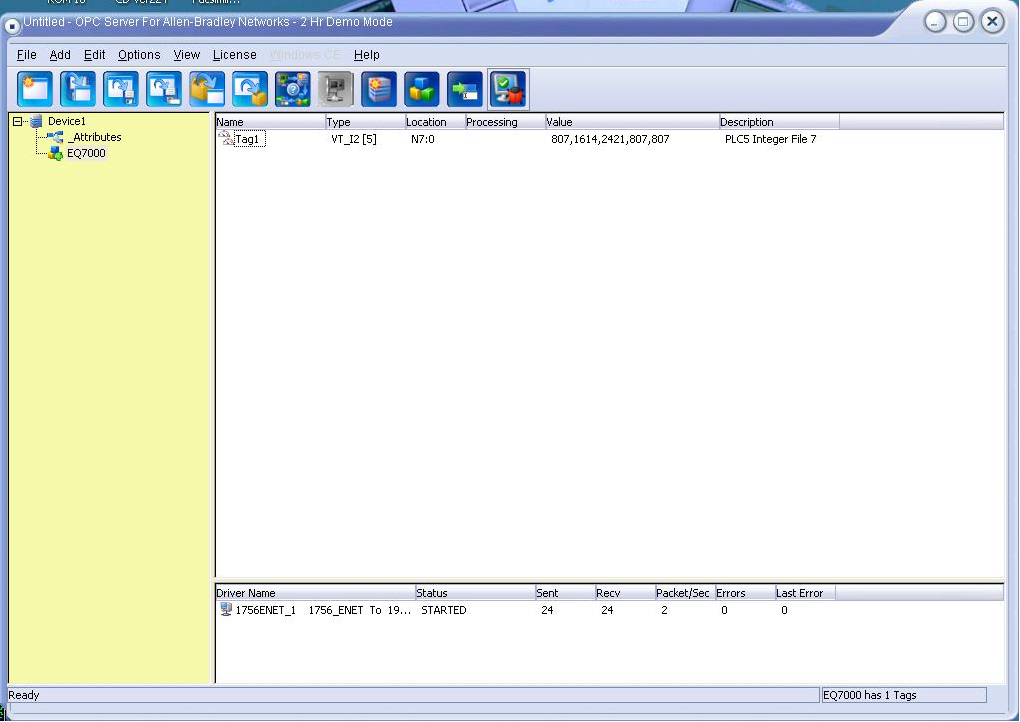Click the Ready status bar text
The image size is (1020, 722).
pyautogui.click(x=24, y=695)
